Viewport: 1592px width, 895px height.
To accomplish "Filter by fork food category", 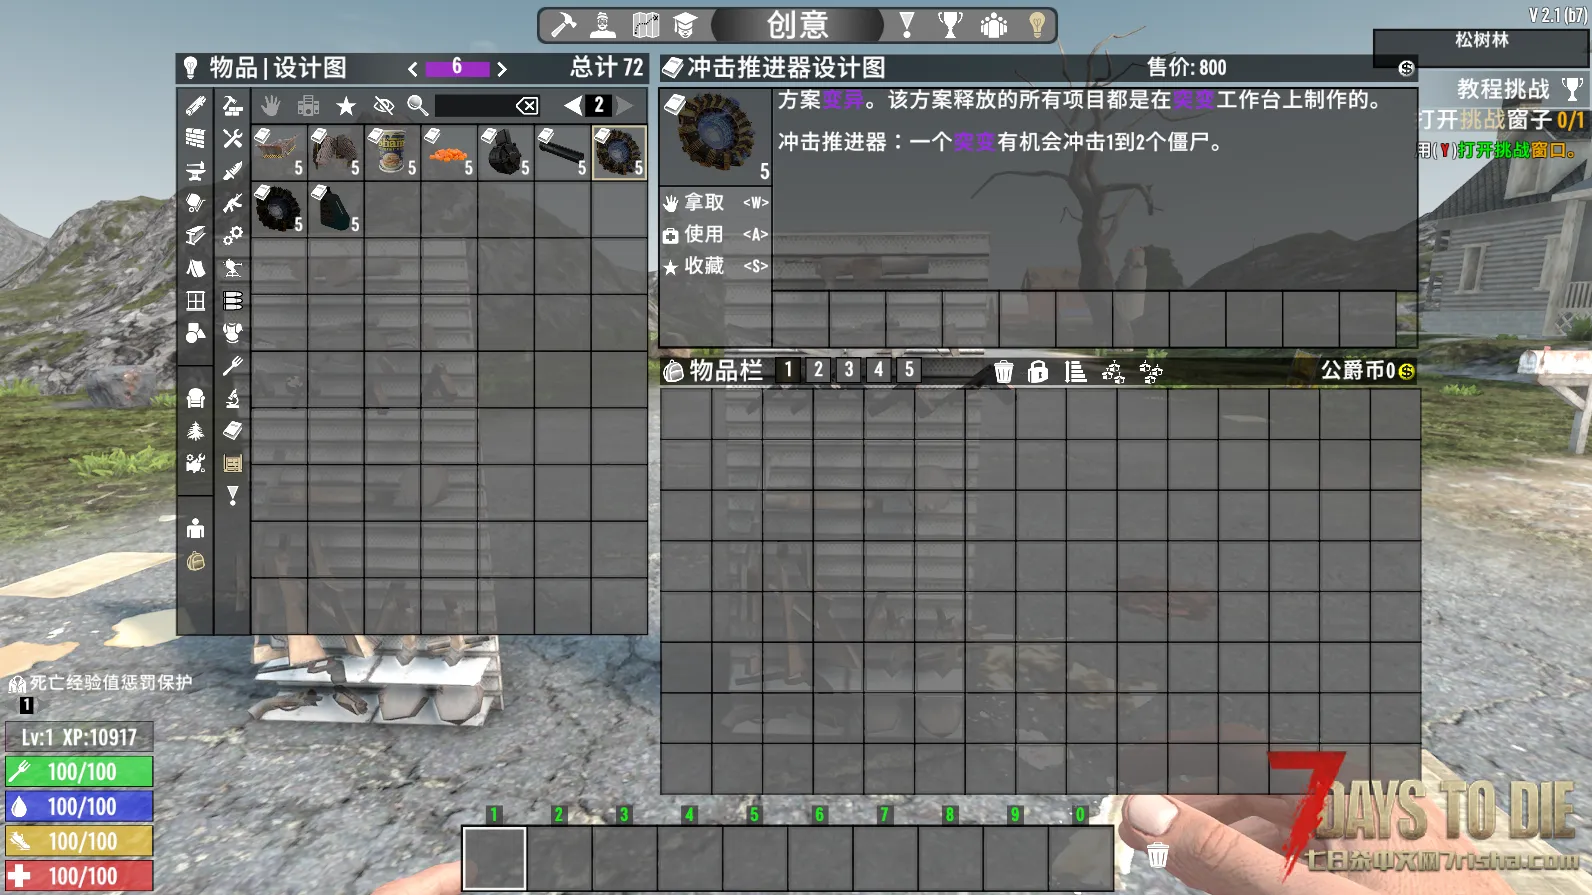I will click(232, 366).
